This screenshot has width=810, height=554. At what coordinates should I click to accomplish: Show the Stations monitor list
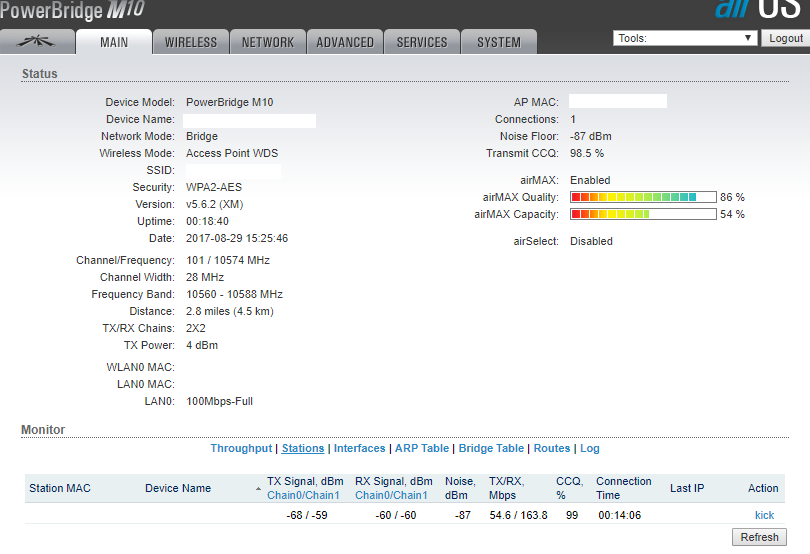click(303, 448)
